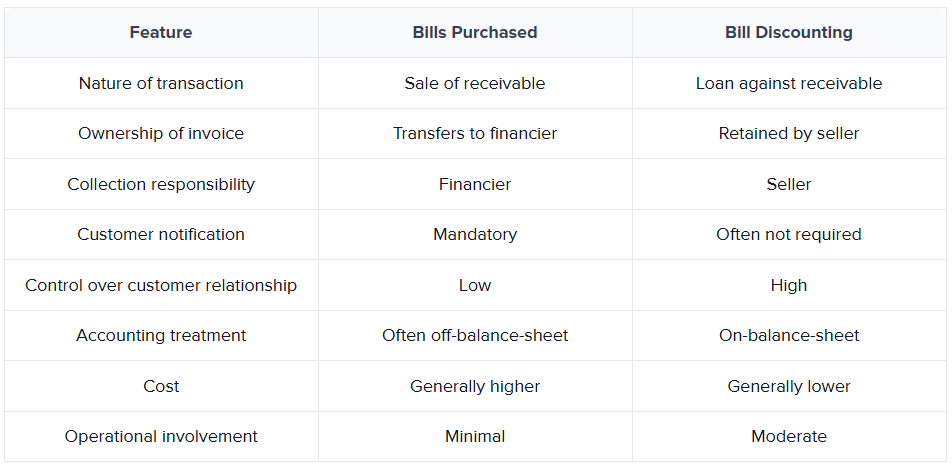Select the Collection responsibility row label
The width and height of the screenshot is (952, 467).
tap(161, 185)
